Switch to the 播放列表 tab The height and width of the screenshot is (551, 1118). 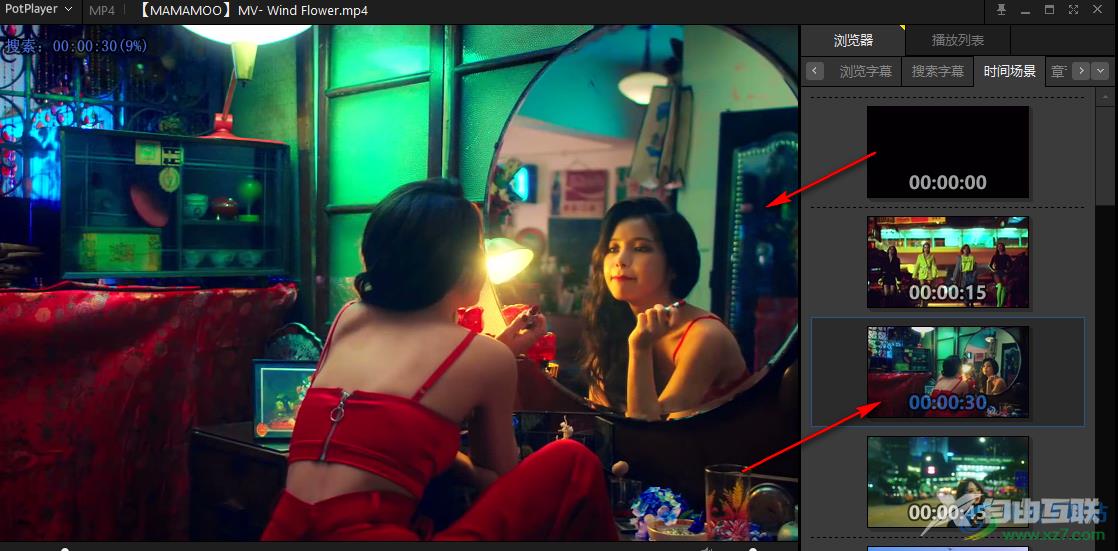click(958, 41)
